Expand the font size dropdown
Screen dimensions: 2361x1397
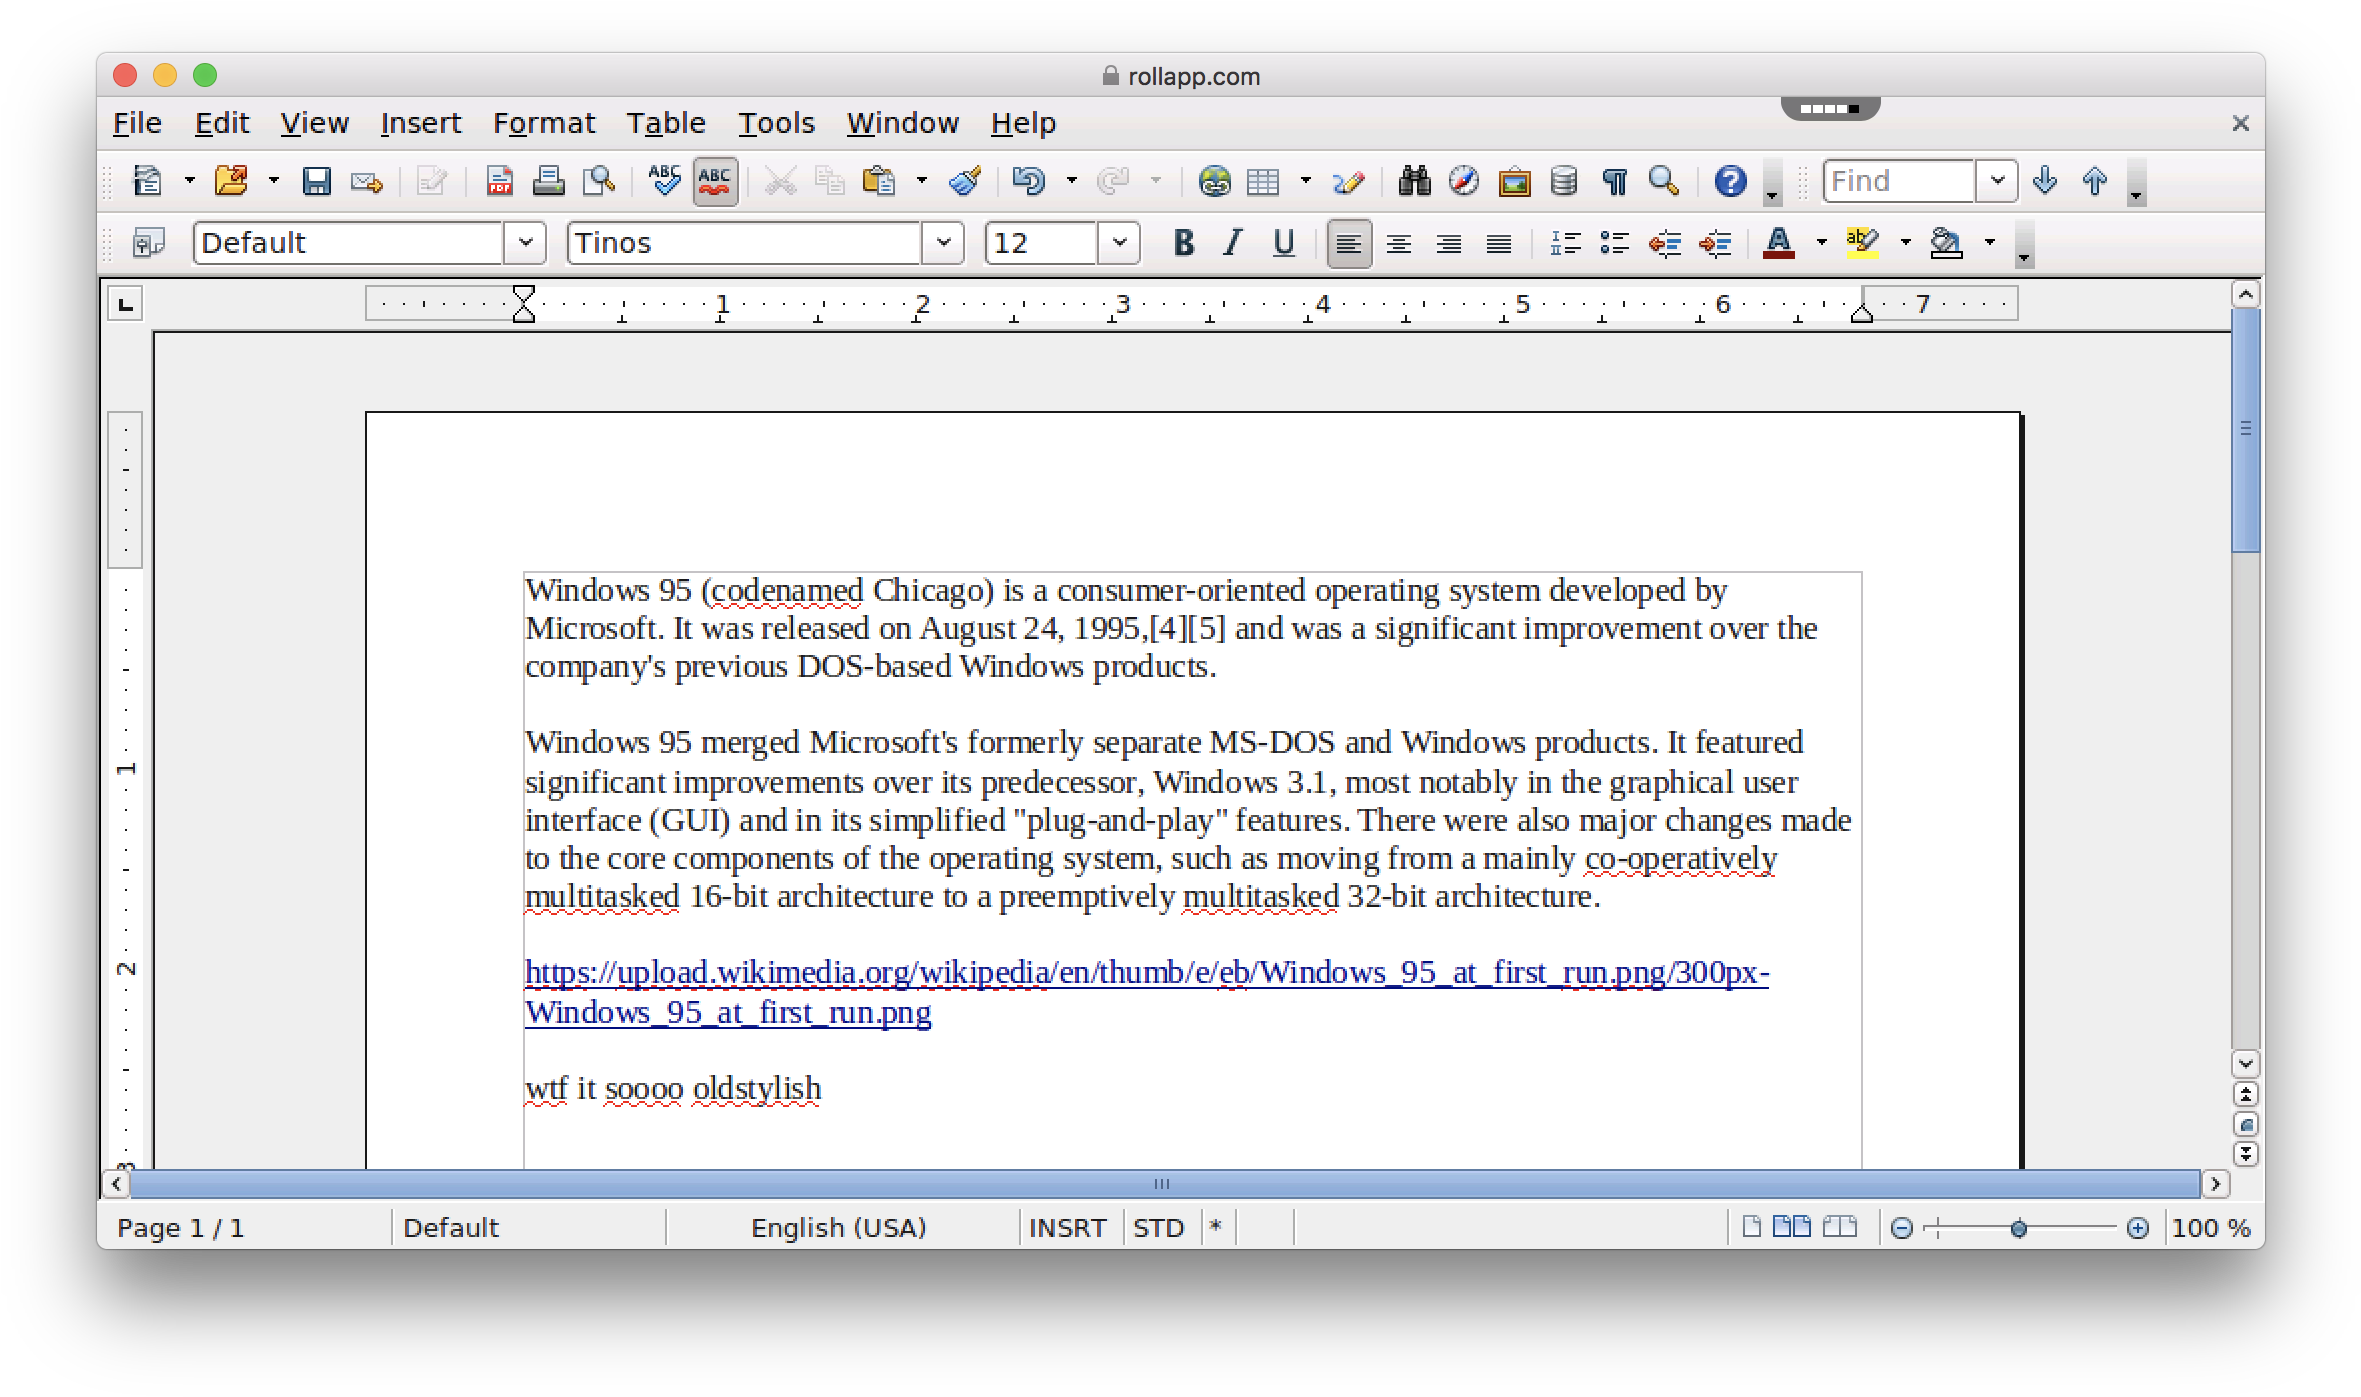click(x=1119, y=242)
